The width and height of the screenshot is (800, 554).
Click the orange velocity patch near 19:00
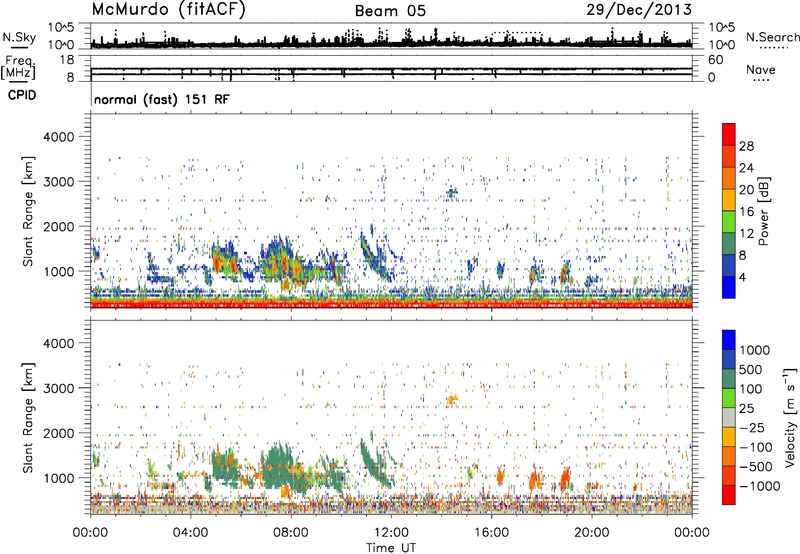tap(565, 479)
